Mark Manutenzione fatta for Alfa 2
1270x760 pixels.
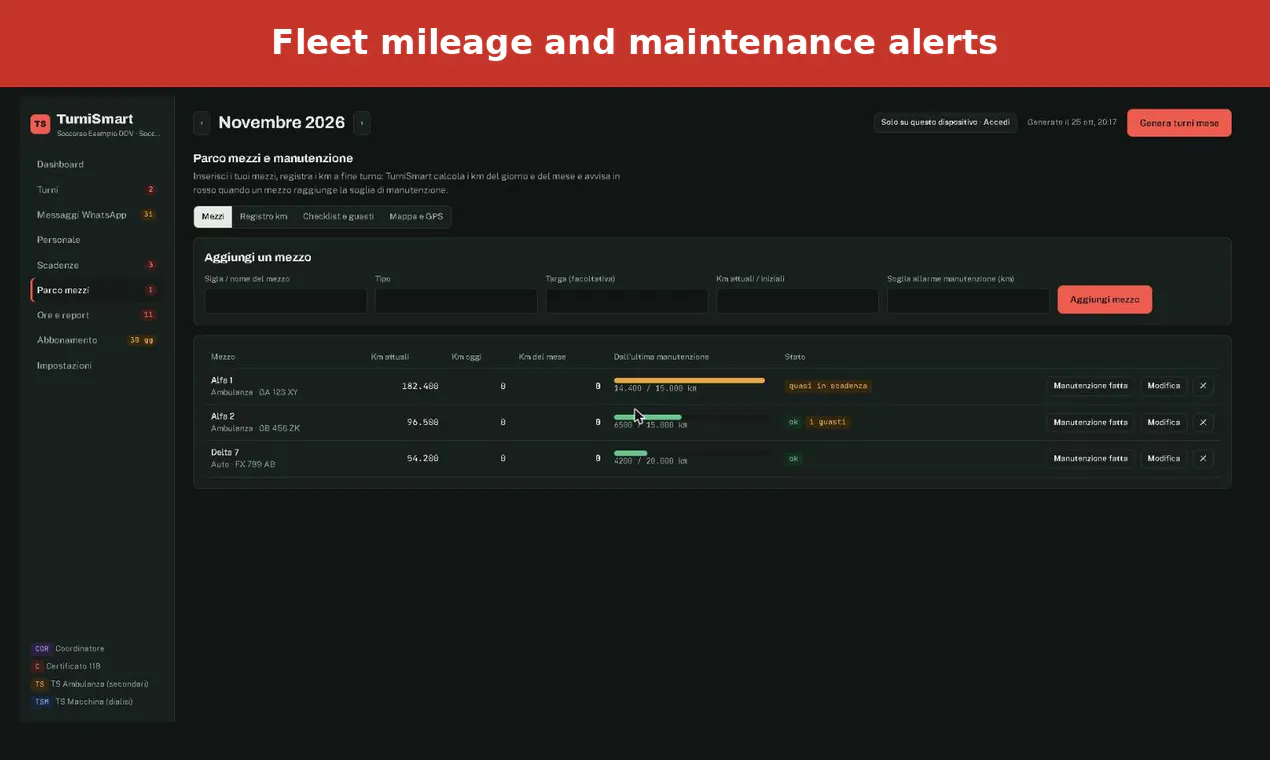(x=1090, y=422)
